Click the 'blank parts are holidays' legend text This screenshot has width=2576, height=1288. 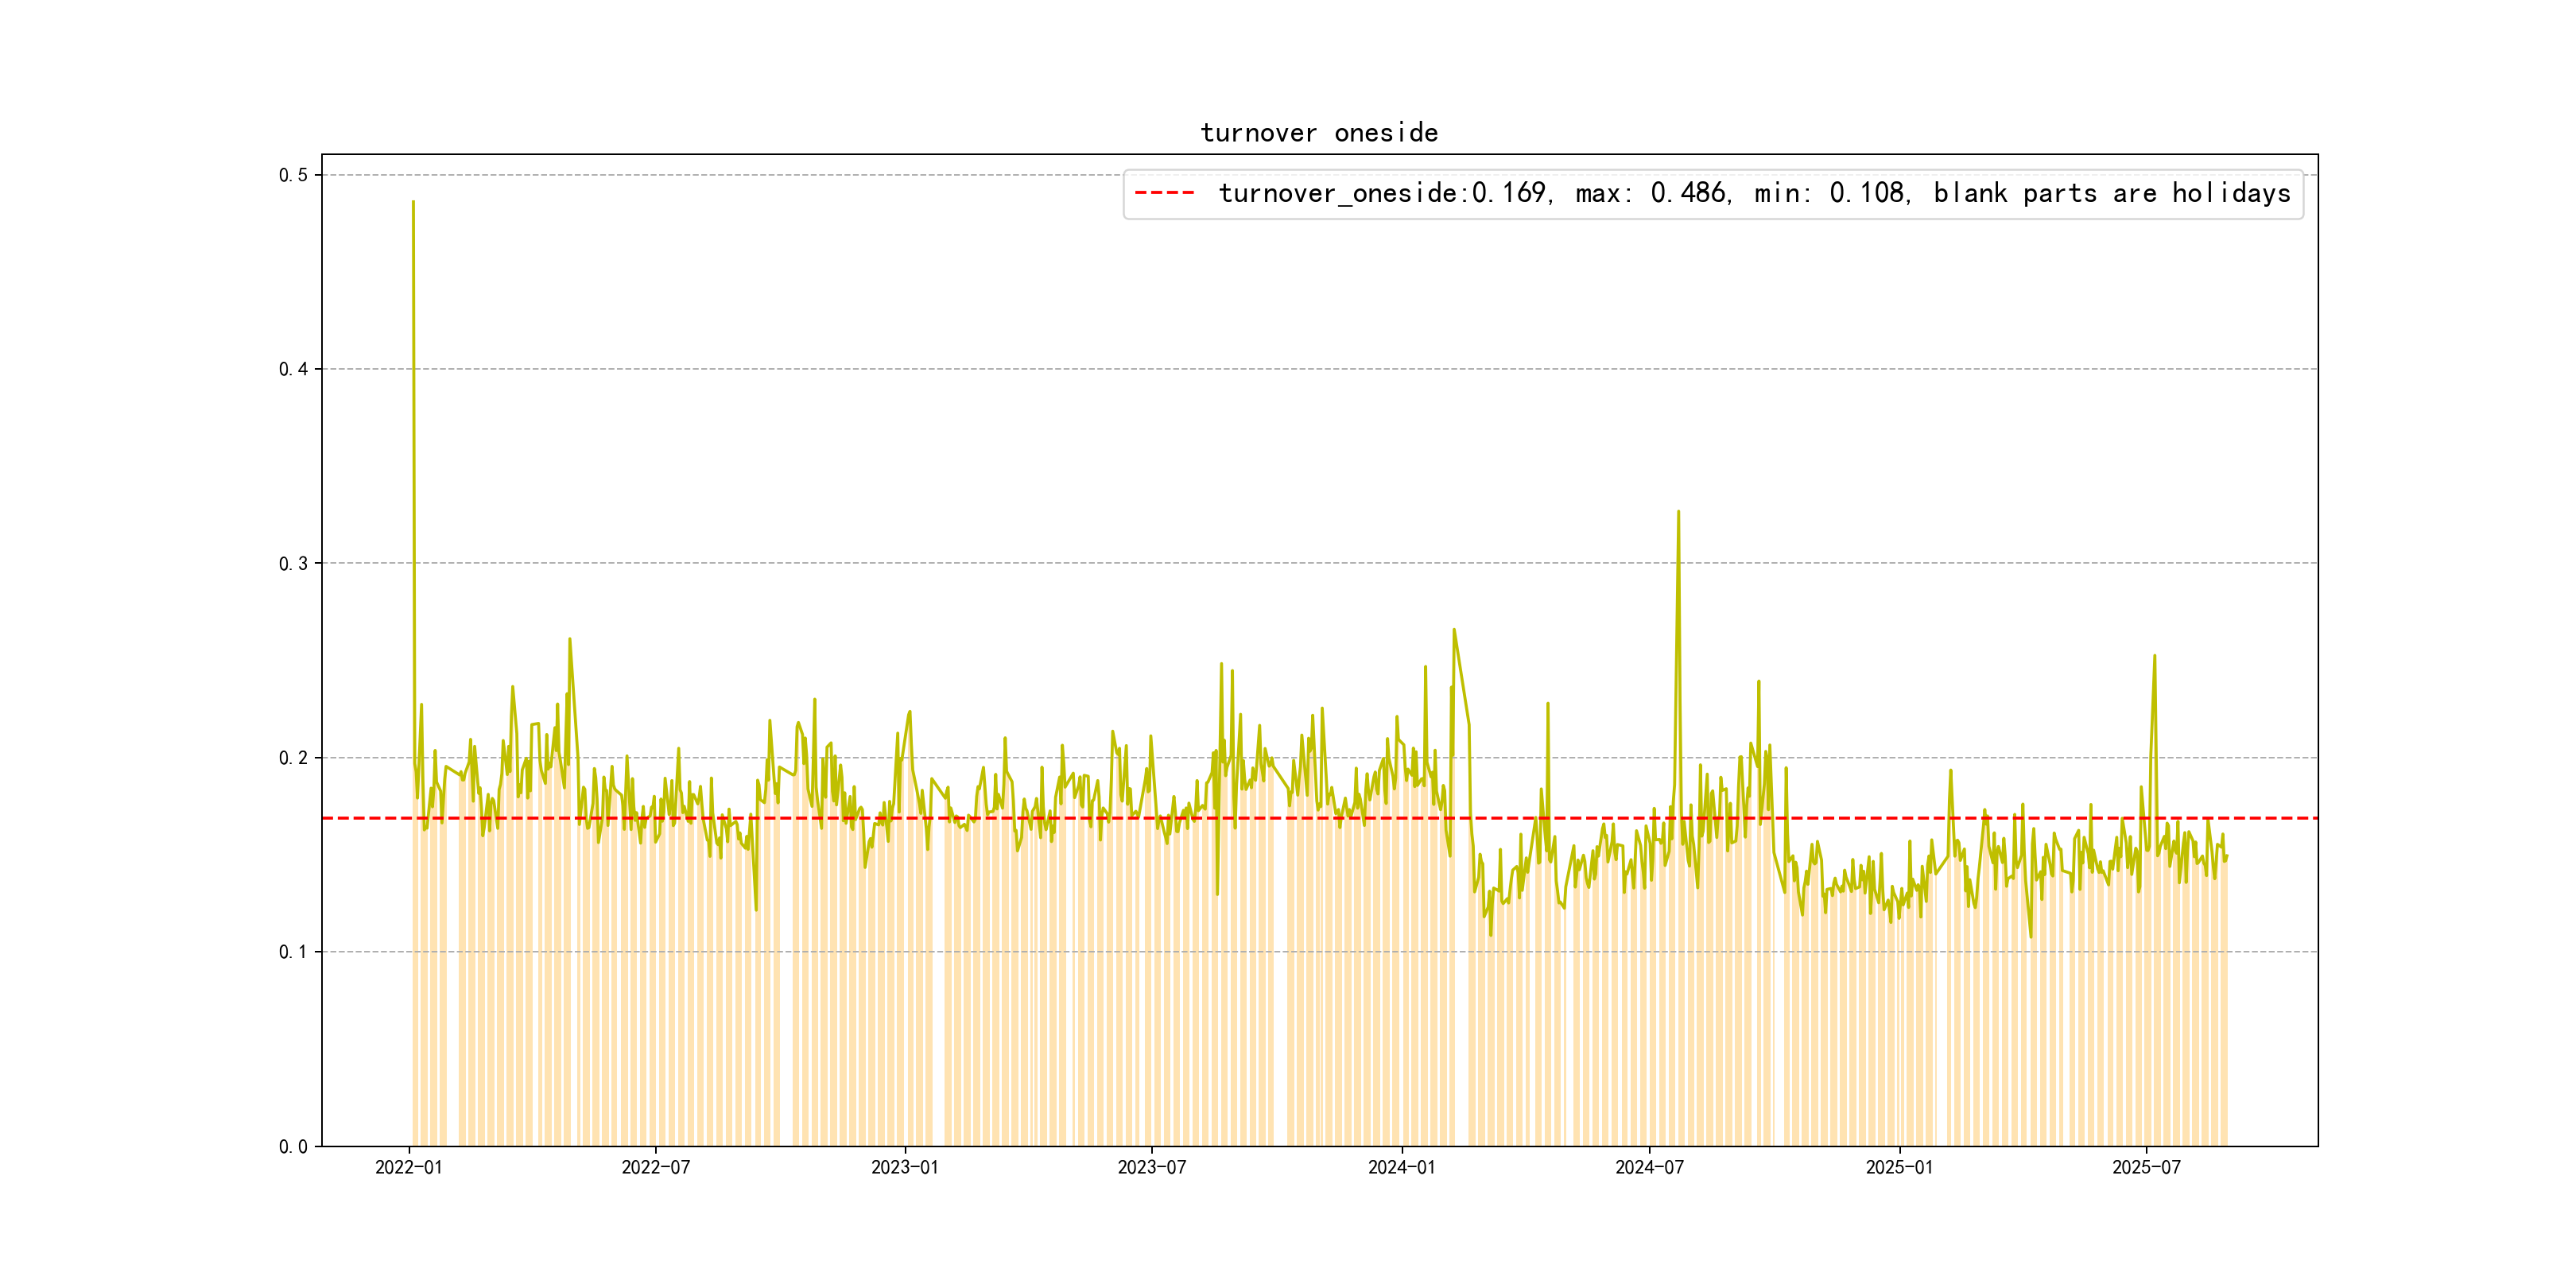(x=2111, y=193)
